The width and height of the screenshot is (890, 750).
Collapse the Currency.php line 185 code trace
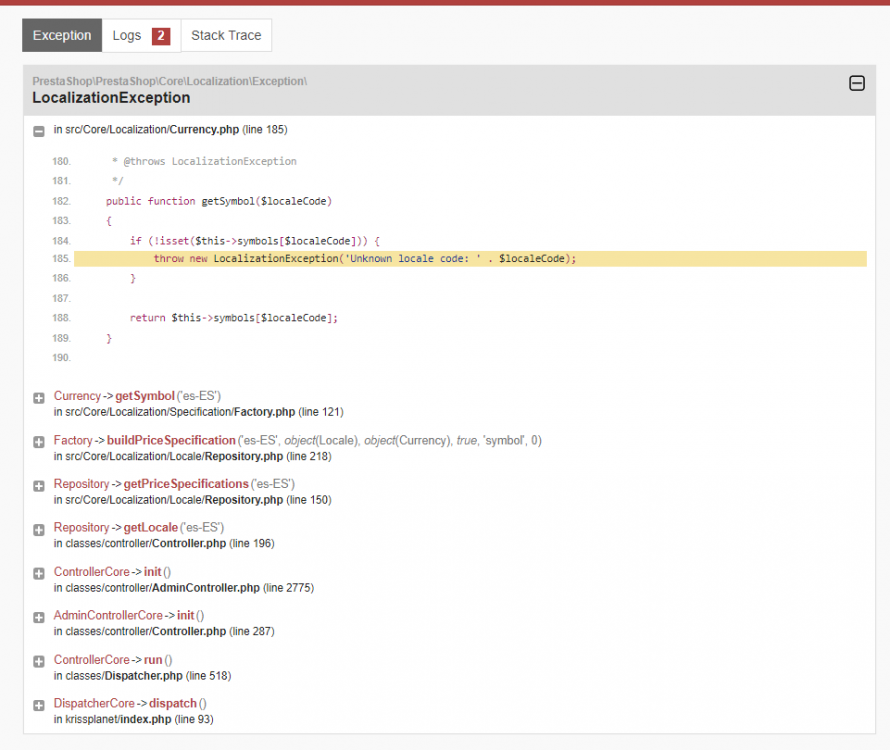[39, 131]
